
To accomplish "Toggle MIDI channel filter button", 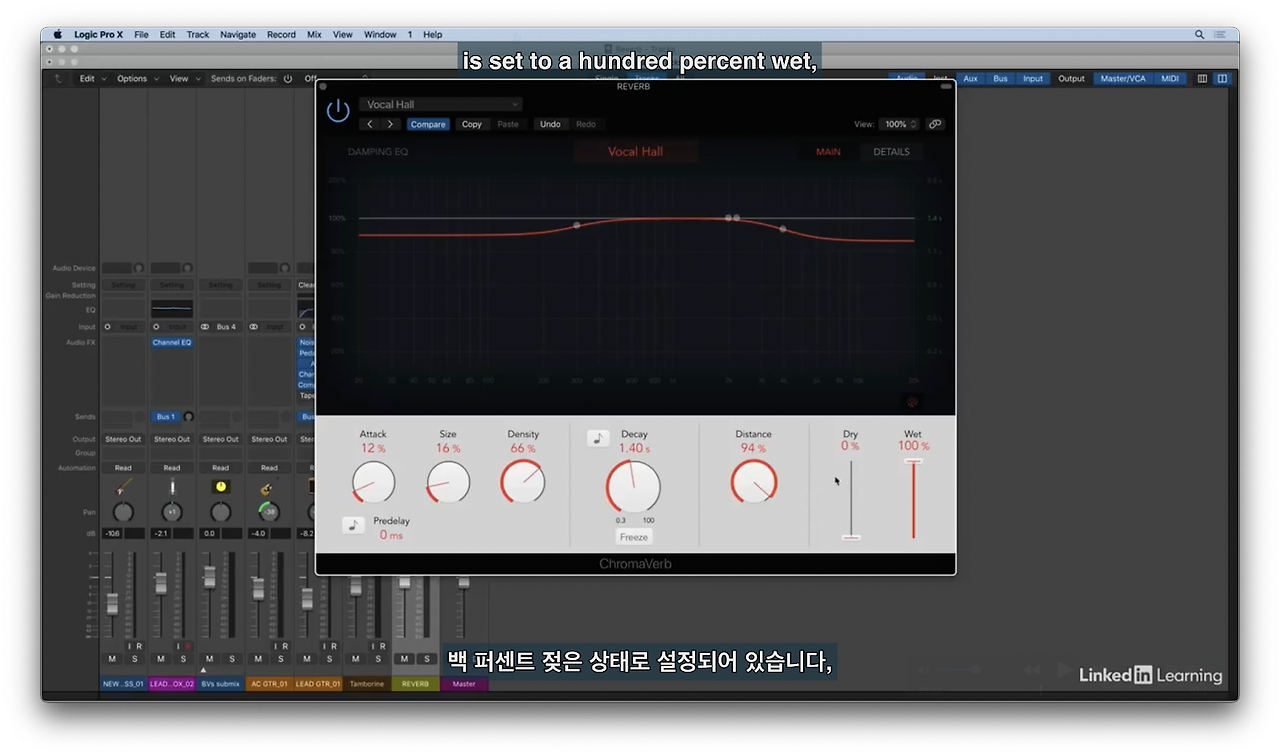I will click(x=1170, y=79).
